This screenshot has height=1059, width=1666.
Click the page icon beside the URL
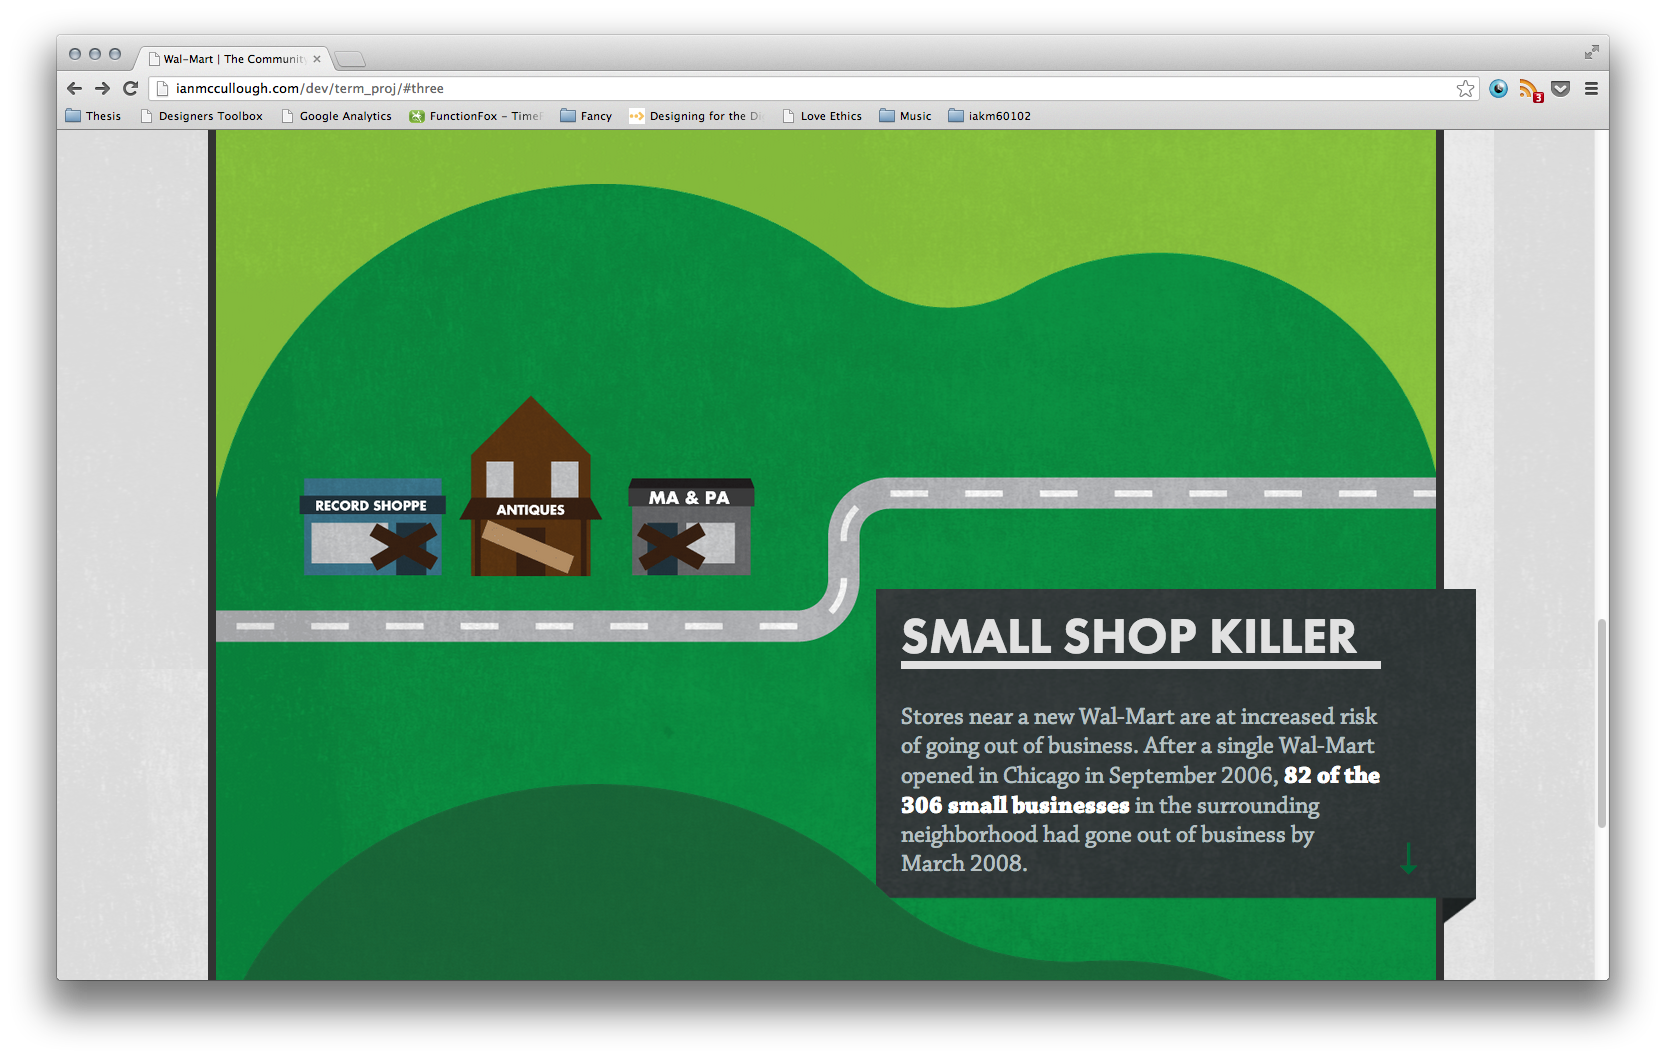pyautogui.click(x=162, y=88)
